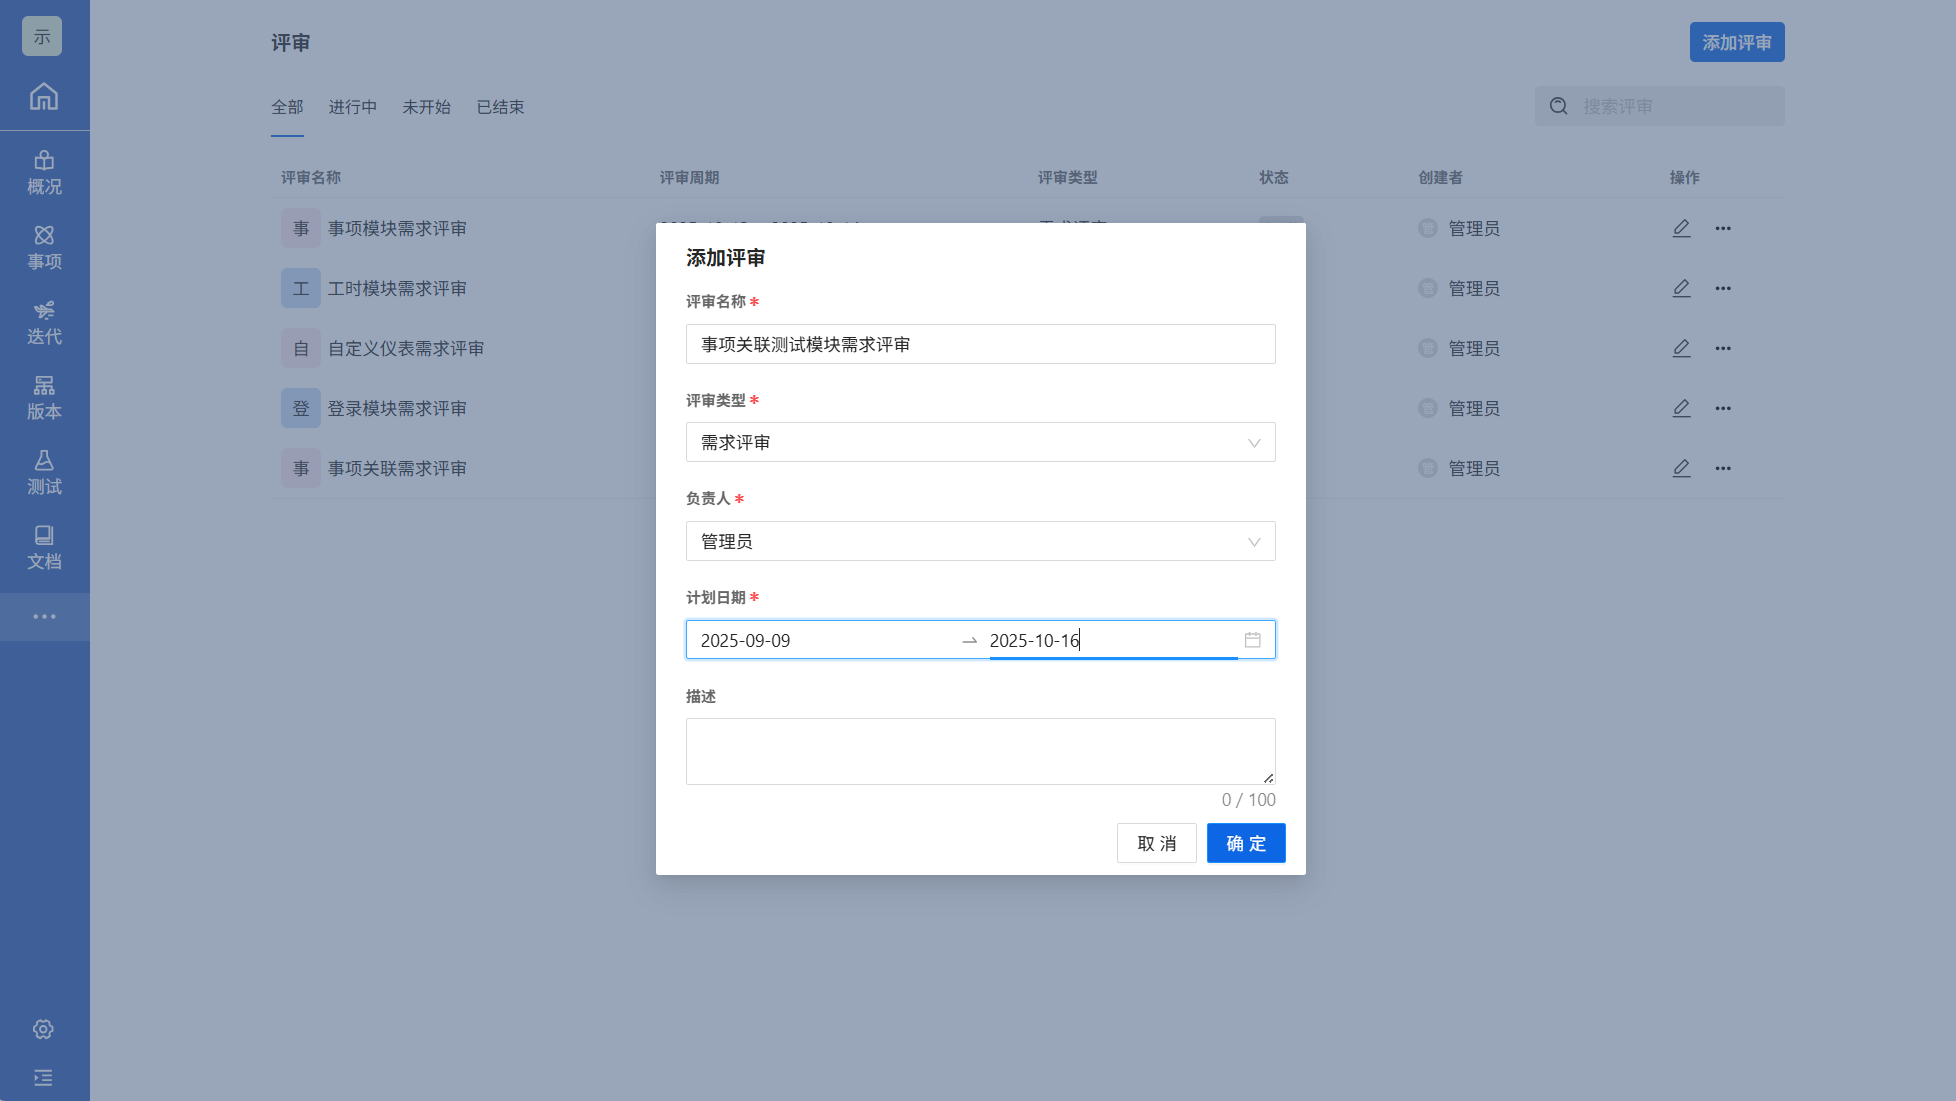The width and height of the screenshot is (1956, 1101).
Task: Open 版本 versions section
Action: (x=44, y=398)
